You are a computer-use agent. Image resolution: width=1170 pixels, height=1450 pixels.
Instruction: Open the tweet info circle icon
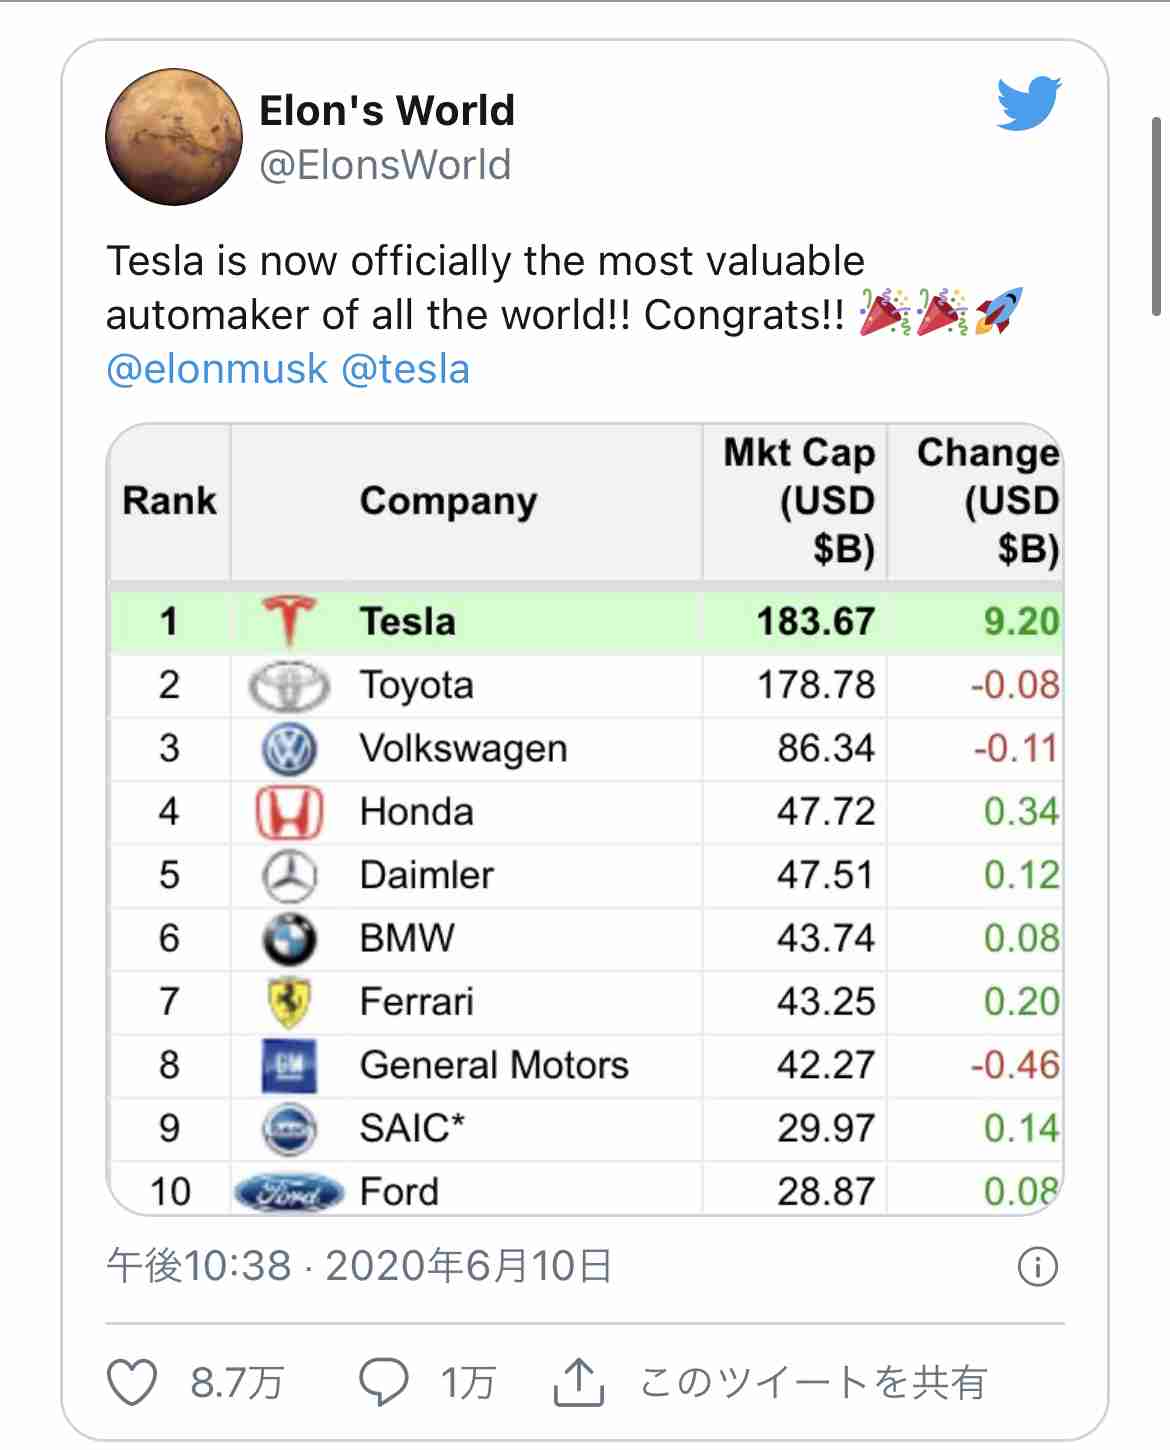coord(1038,1267)
